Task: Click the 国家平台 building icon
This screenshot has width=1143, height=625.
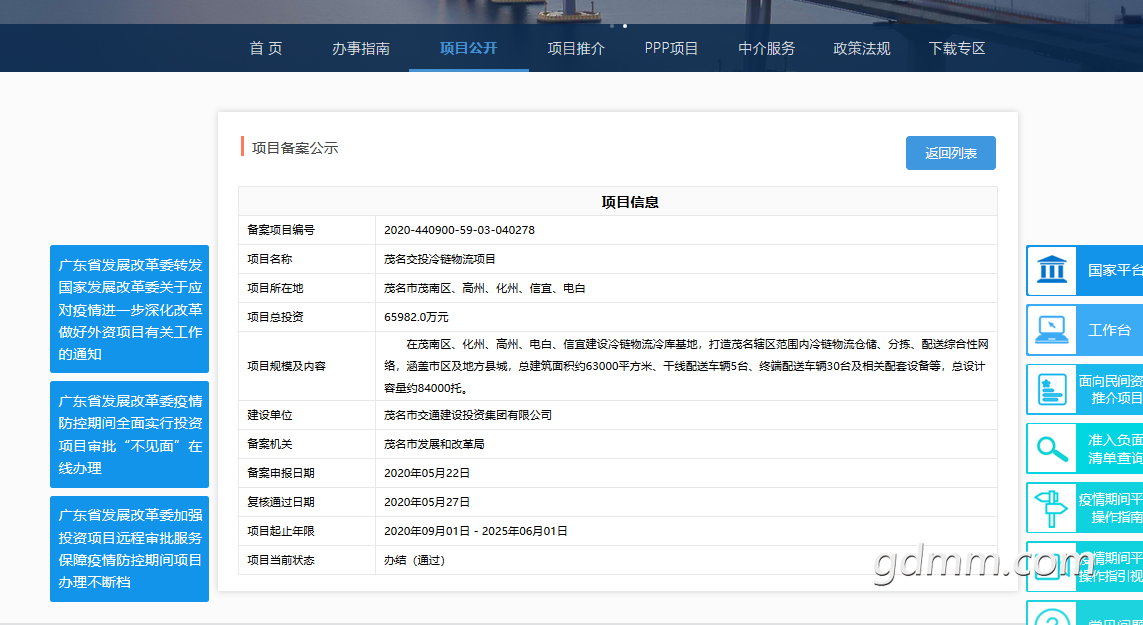Action: 1052,271
